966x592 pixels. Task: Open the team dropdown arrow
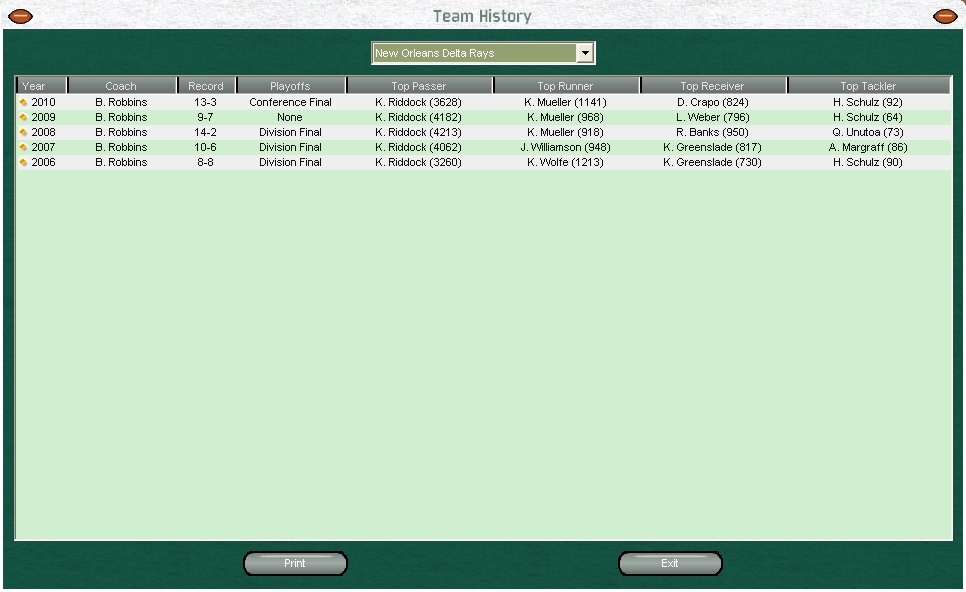[585, 53]
